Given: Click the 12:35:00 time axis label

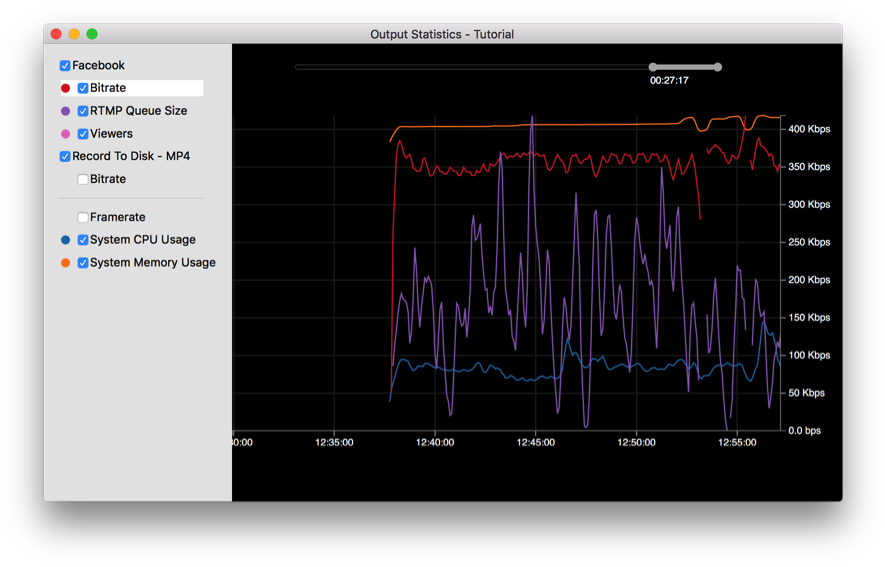Looking at the screenshot, I should coord(334,443).
